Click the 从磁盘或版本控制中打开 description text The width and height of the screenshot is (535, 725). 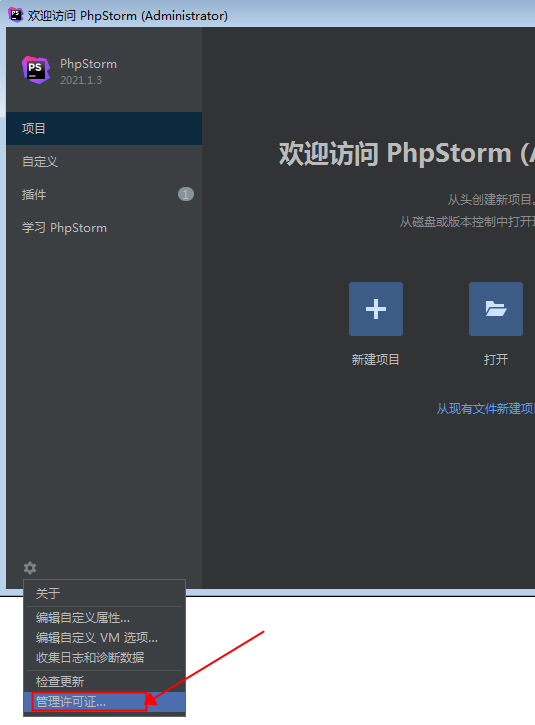467,222
